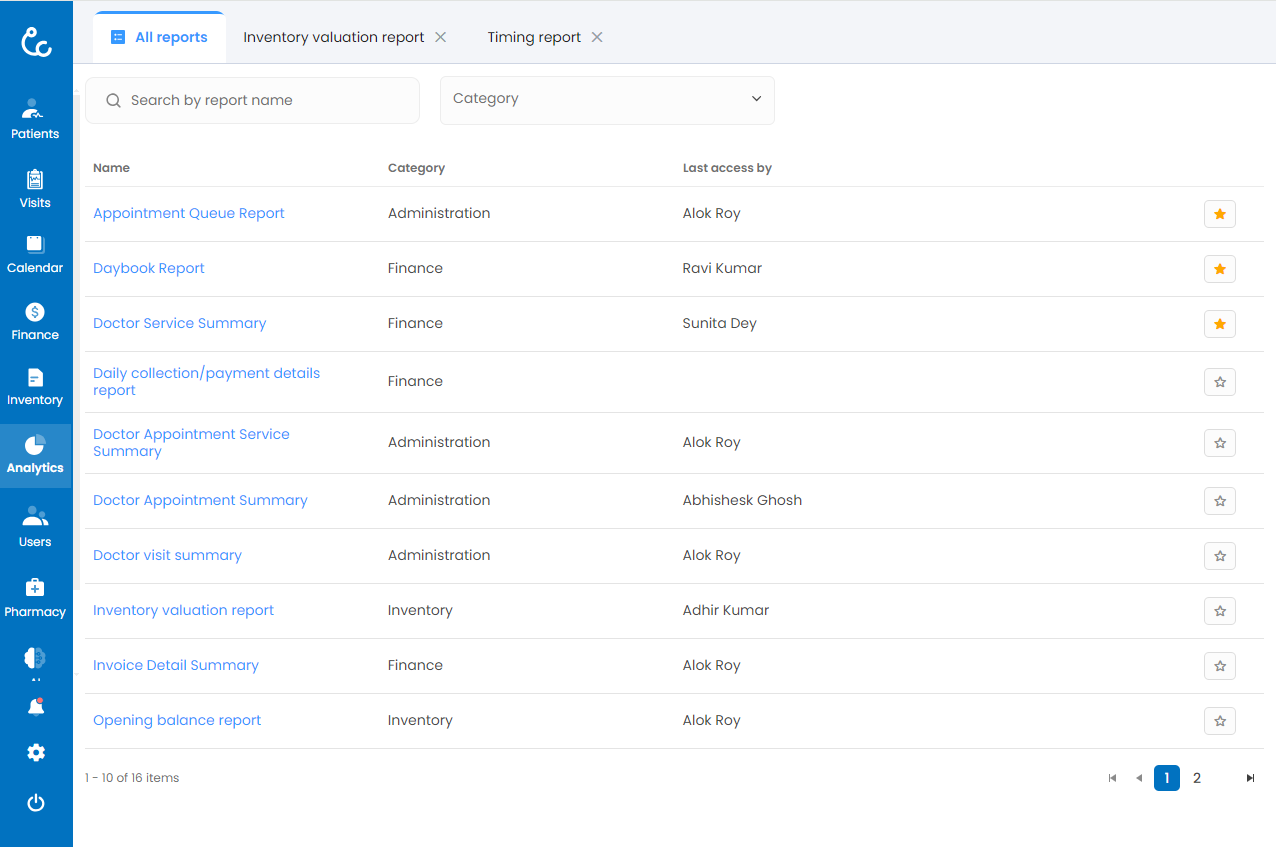Switch to Inventory valuation report tab
The image size is (1276, 847).
click(x=333, y=37)
